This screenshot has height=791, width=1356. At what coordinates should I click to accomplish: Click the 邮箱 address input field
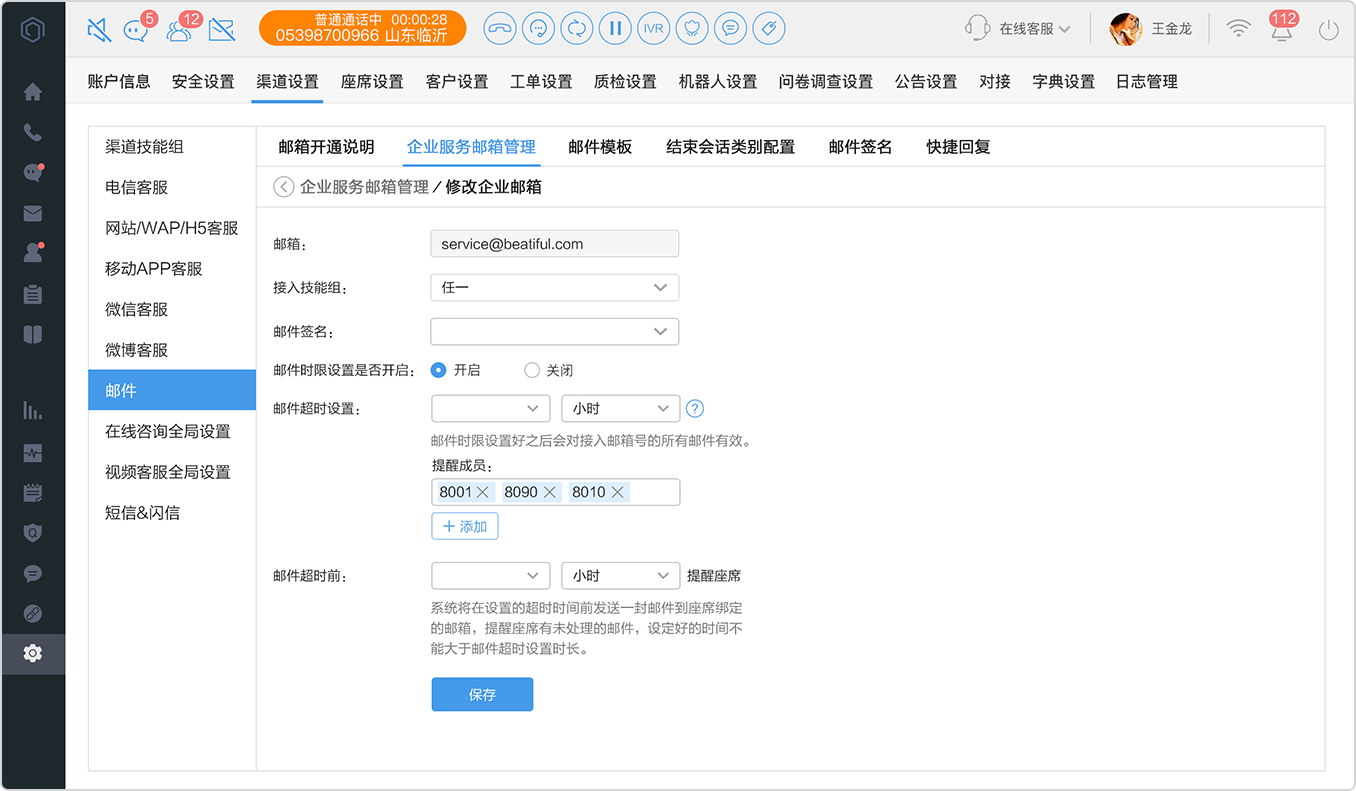[555, 244]
